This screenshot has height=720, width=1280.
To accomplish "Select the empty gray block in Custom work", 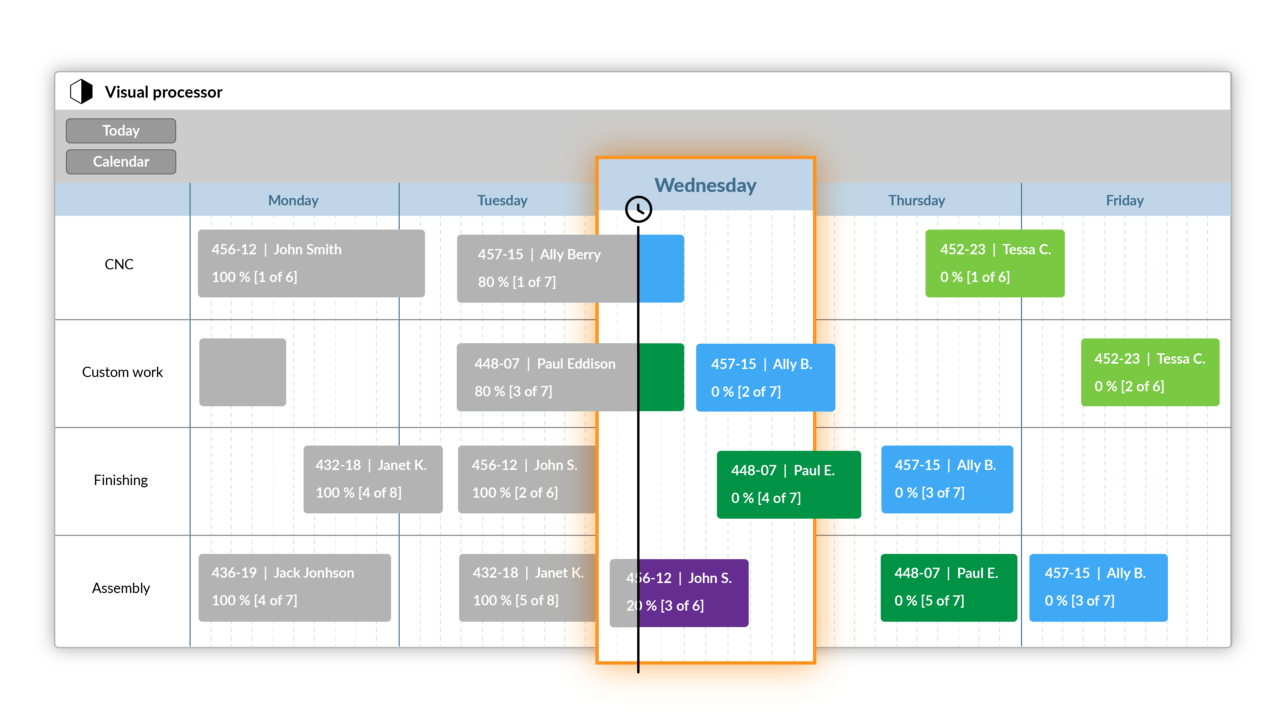I will (242, 372).
